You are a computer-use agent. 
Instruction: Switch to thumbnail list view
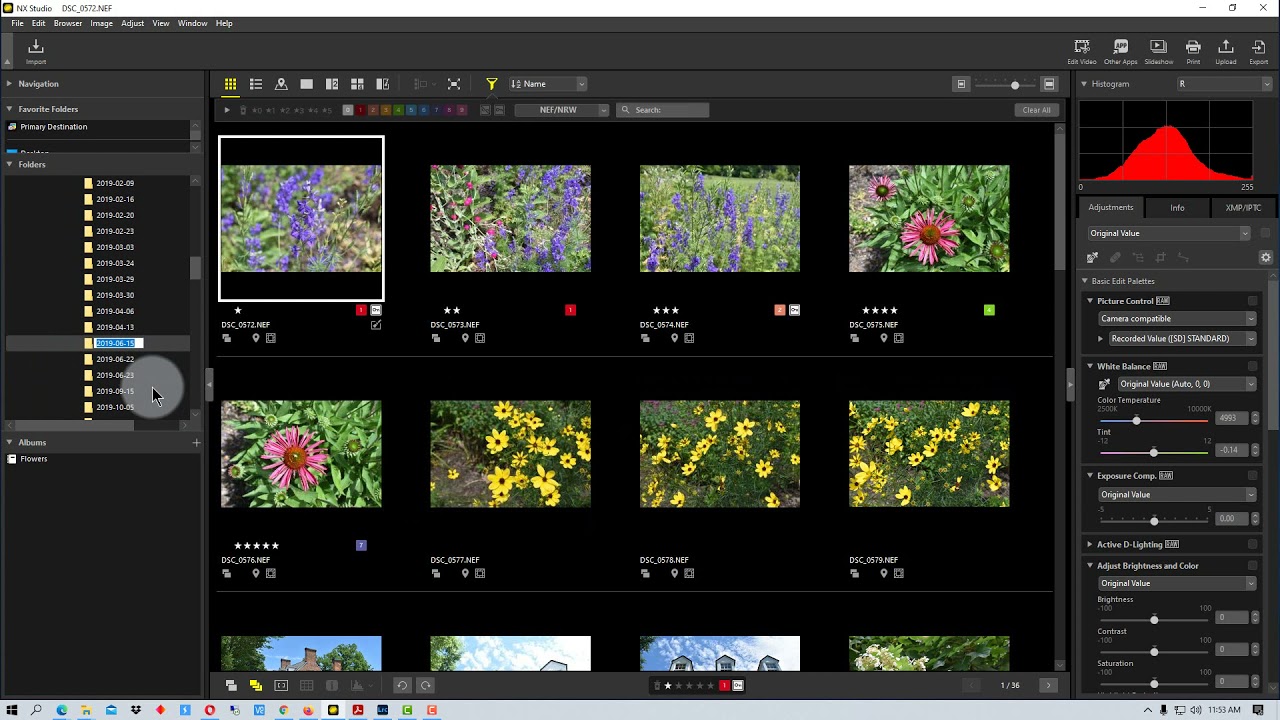pyautogui.click(x=256, y=84)
